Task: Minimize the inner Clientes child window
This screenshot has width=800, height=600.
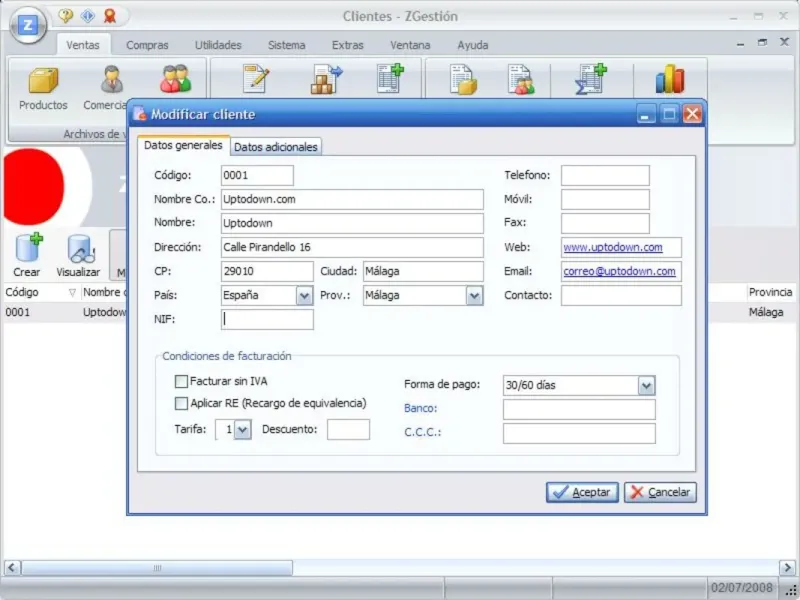Action: pos(740,43)
